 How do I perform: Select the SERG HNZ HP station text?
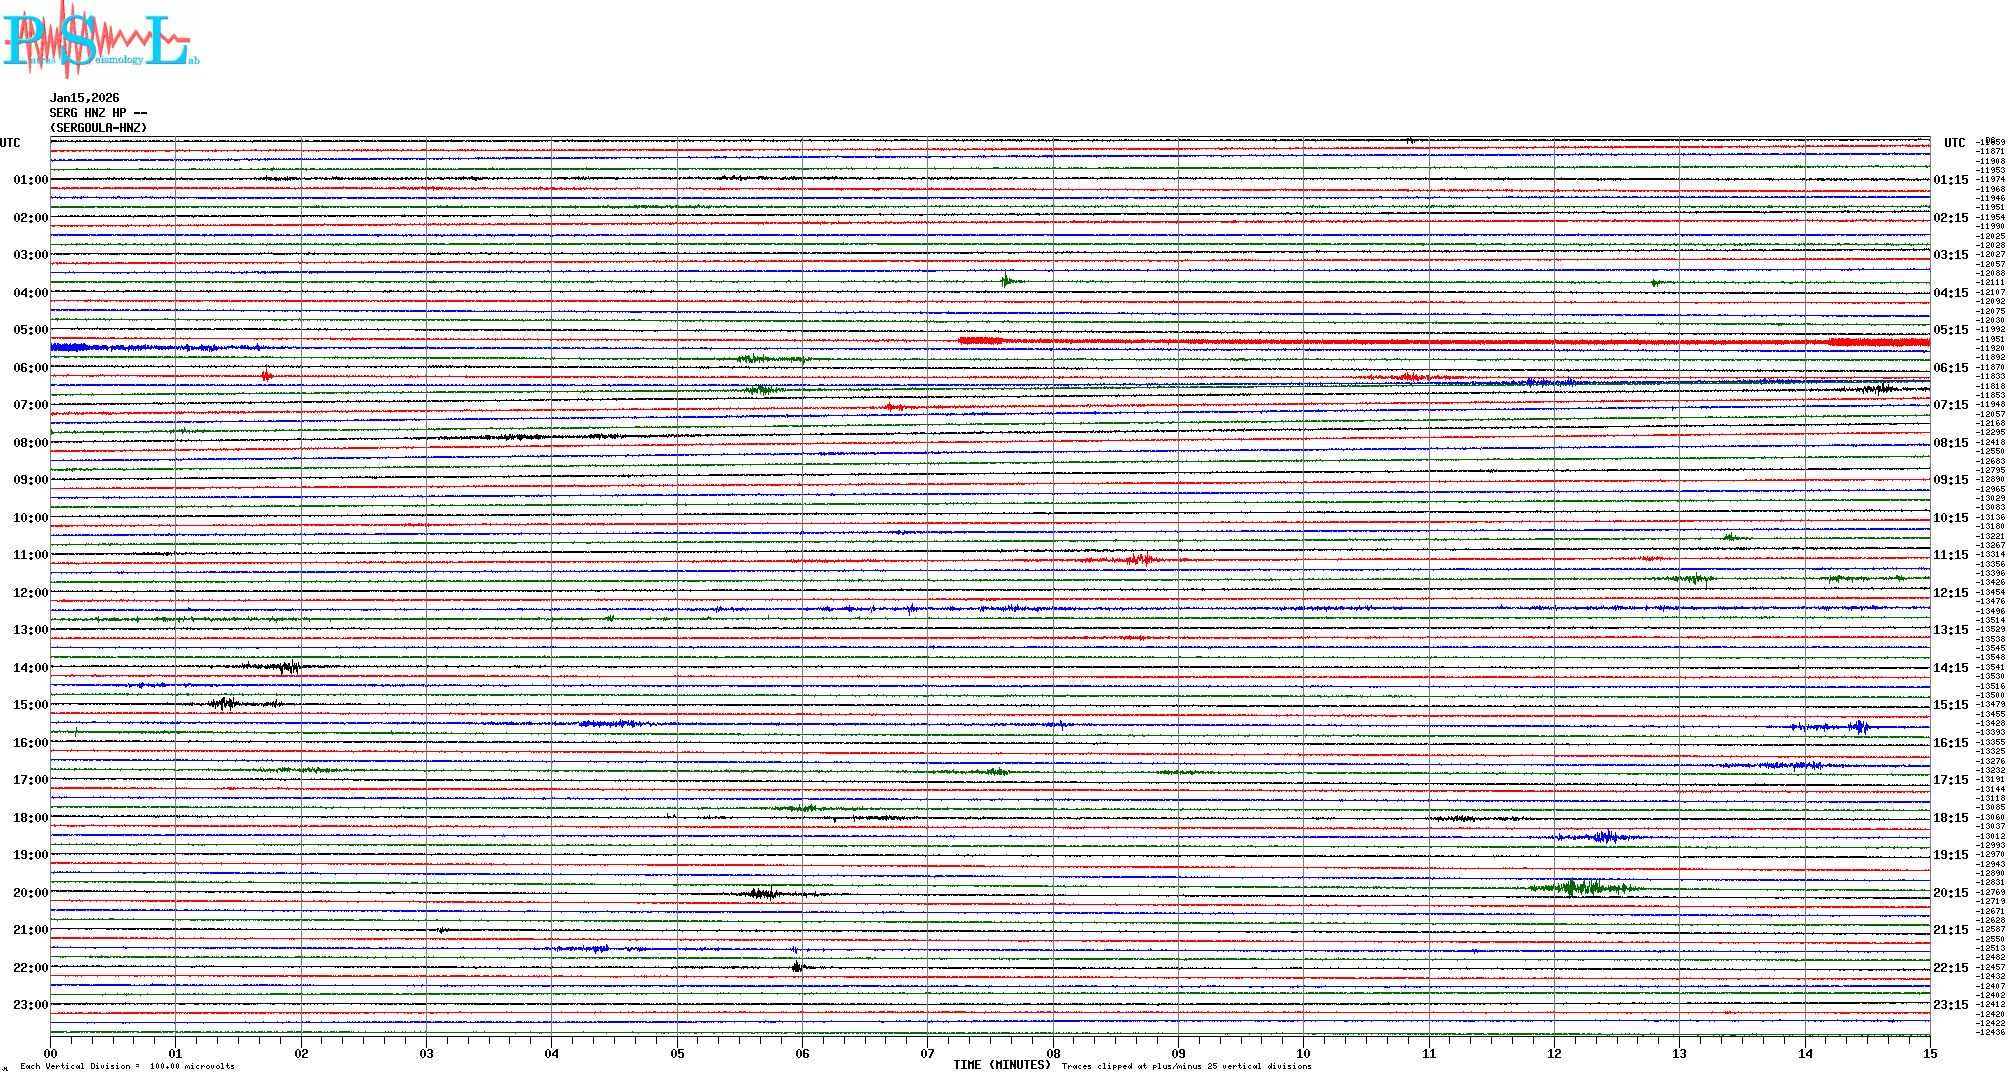[98, 113]
